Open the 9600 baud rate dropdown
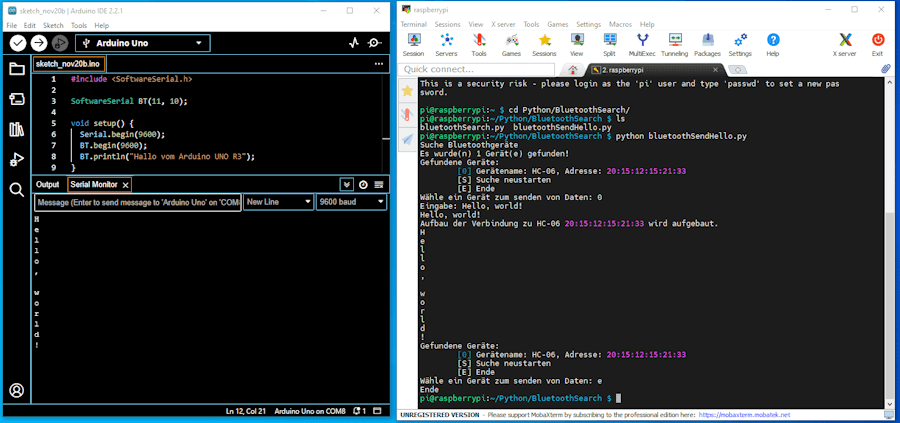Viewport: 900px width, 423px height. coord(350,202)
